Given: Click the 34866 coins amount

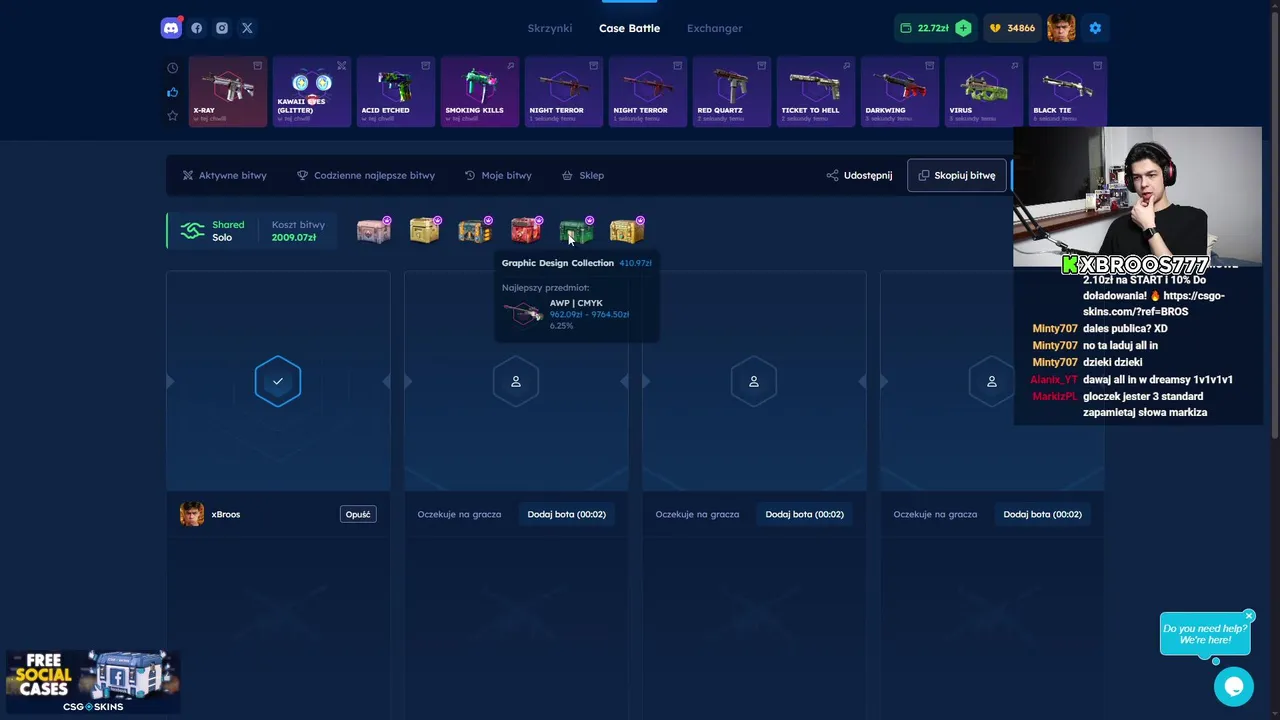Looking at the screenshot, I should pos(1021,28).
